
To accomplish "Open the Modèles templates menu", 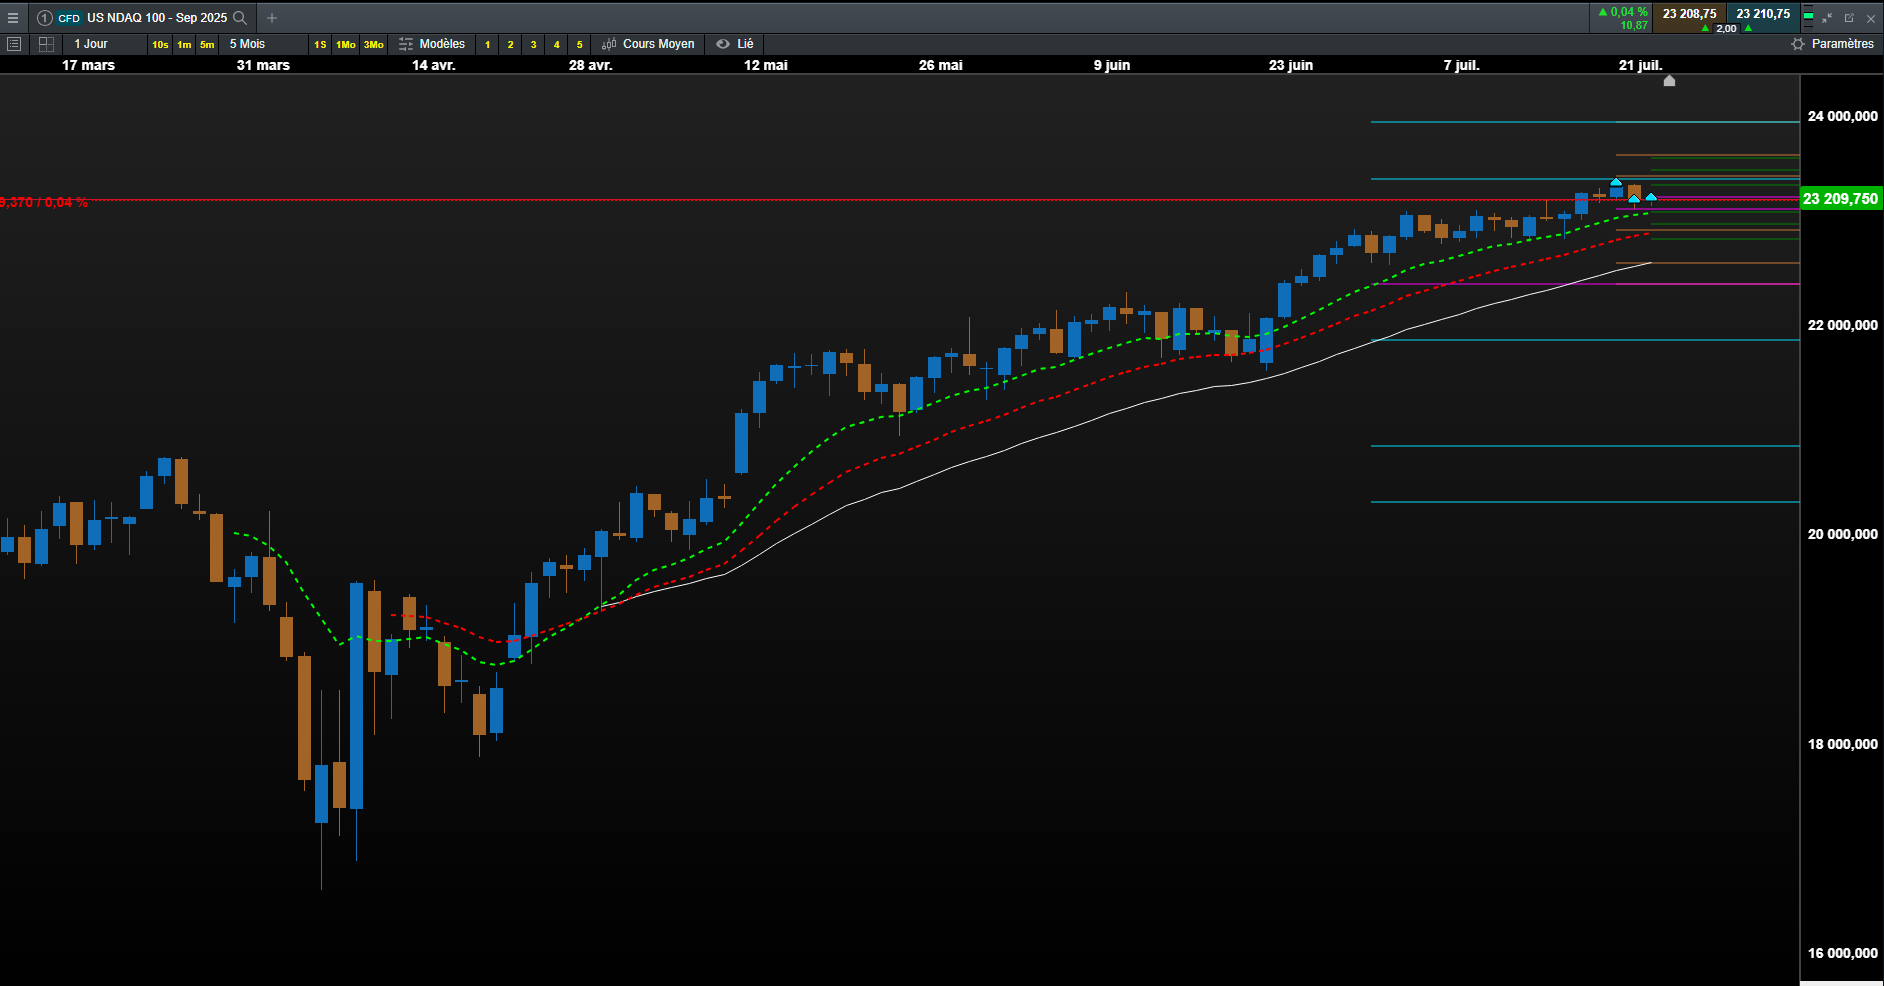I will [x=442, y=44].
